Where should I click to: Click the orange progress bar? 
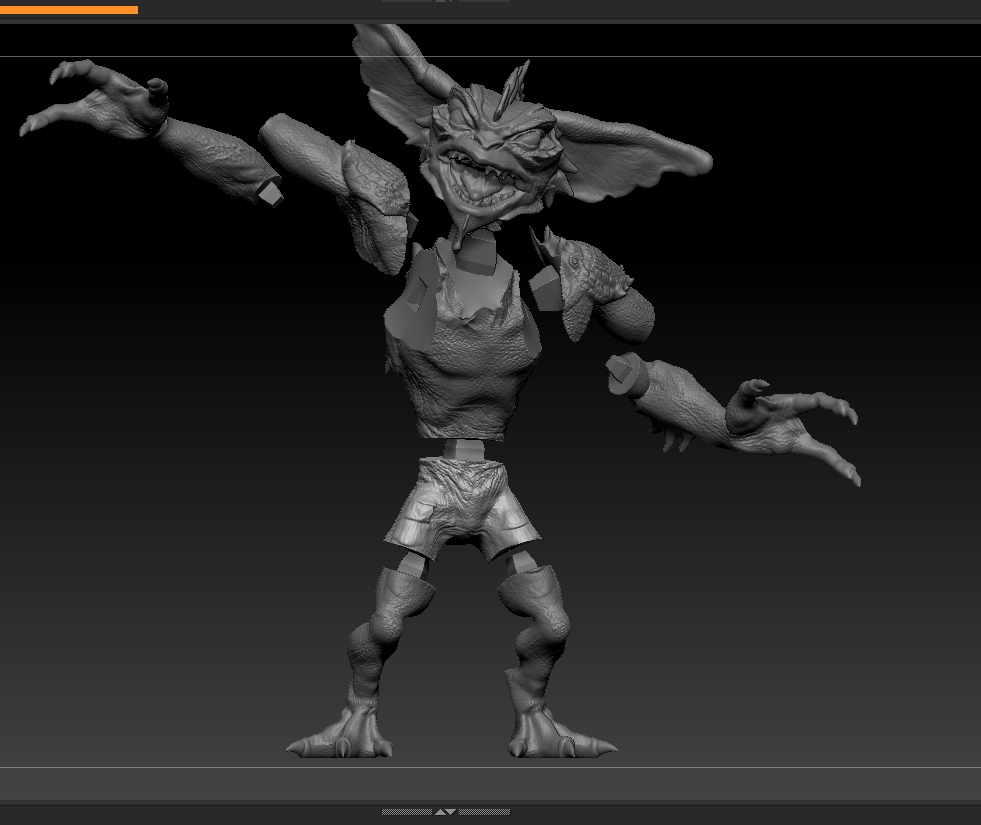pos(68,10)
